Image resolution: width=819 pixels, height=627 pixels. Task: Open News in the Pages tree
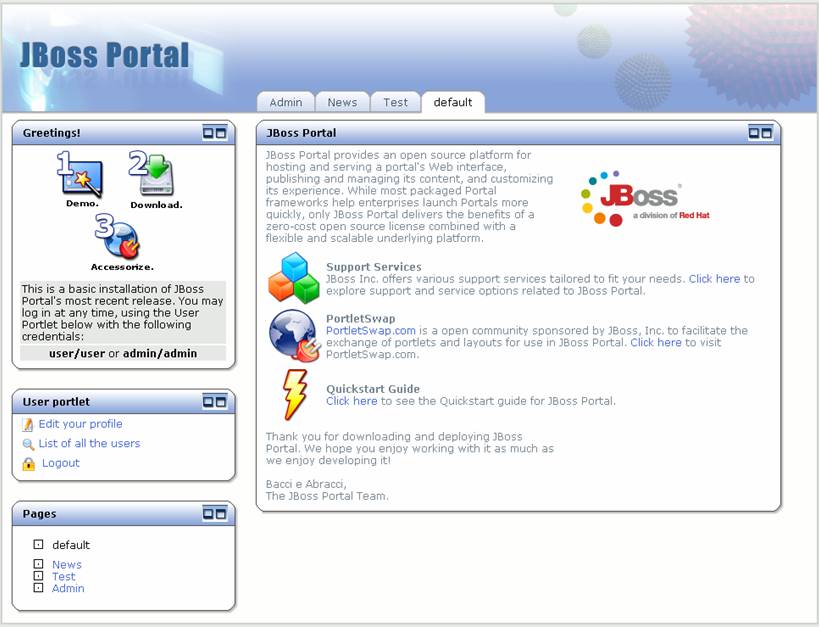click(x=67, y=565)
